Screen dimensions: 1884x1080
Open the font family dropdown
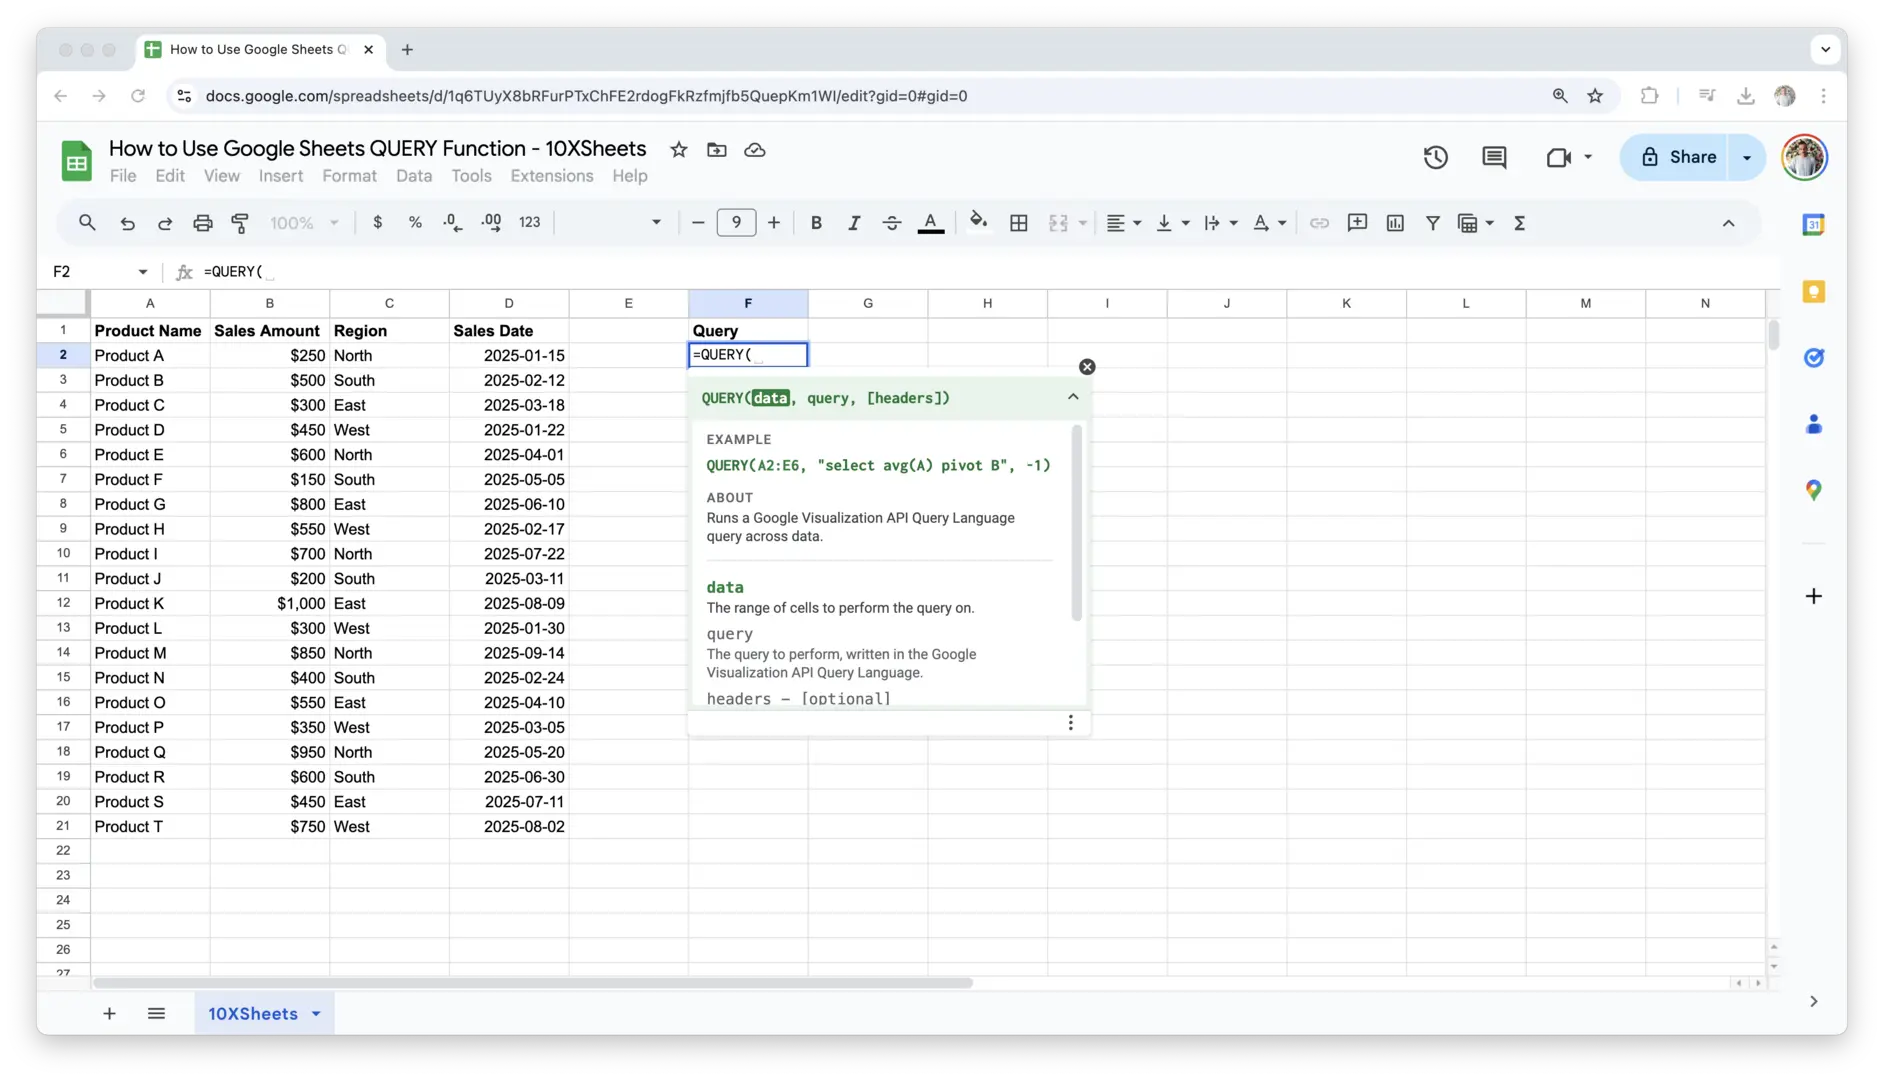click(x=612, y=223)
